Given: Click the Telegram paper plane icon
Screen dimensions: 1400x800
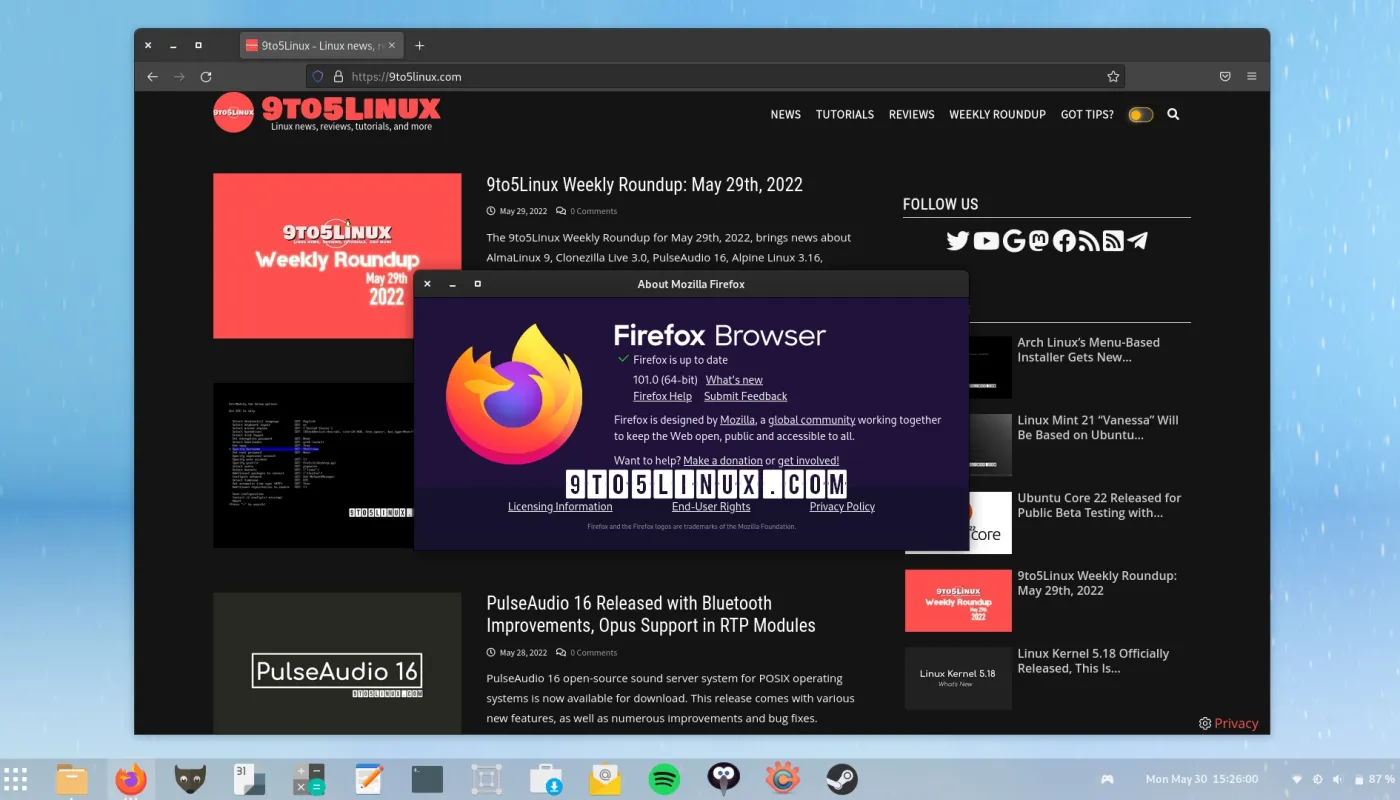Looking at the screenshot, I should click(1137, 241).
